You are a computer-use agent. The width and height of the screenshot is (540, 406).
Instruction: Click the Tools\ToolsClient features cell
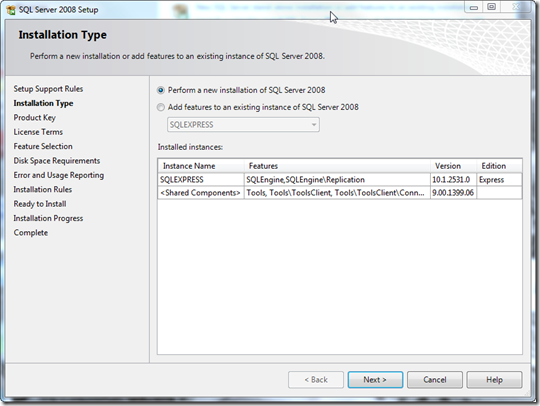pos(337,193)
